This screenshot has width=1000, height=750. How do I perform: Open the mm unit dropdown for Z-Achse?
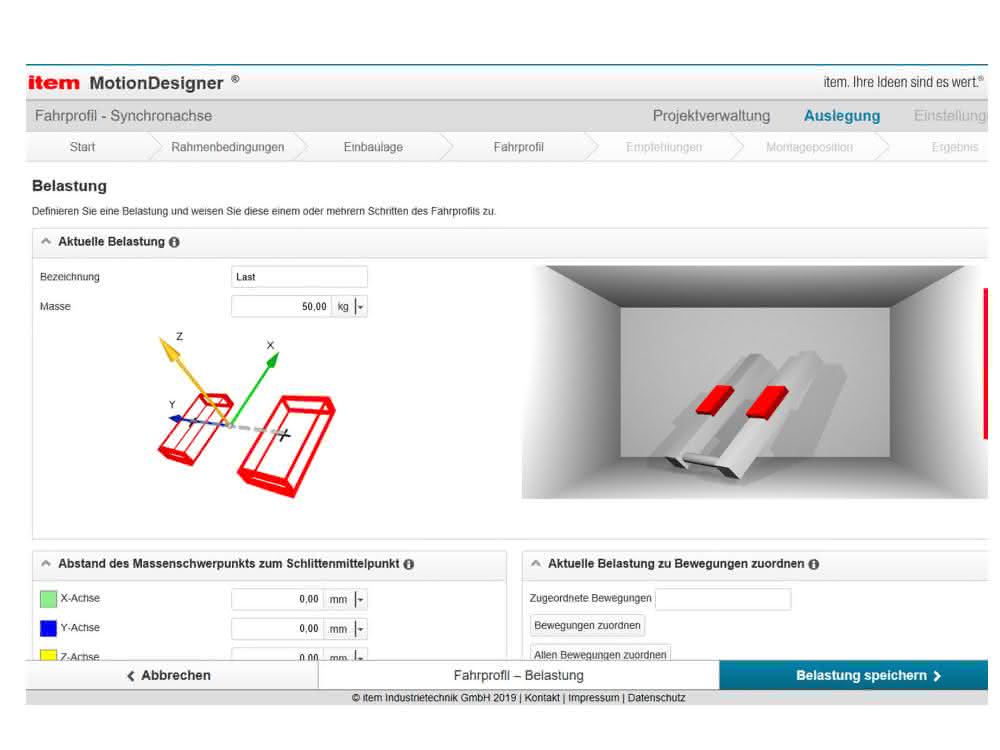(360, 656)
